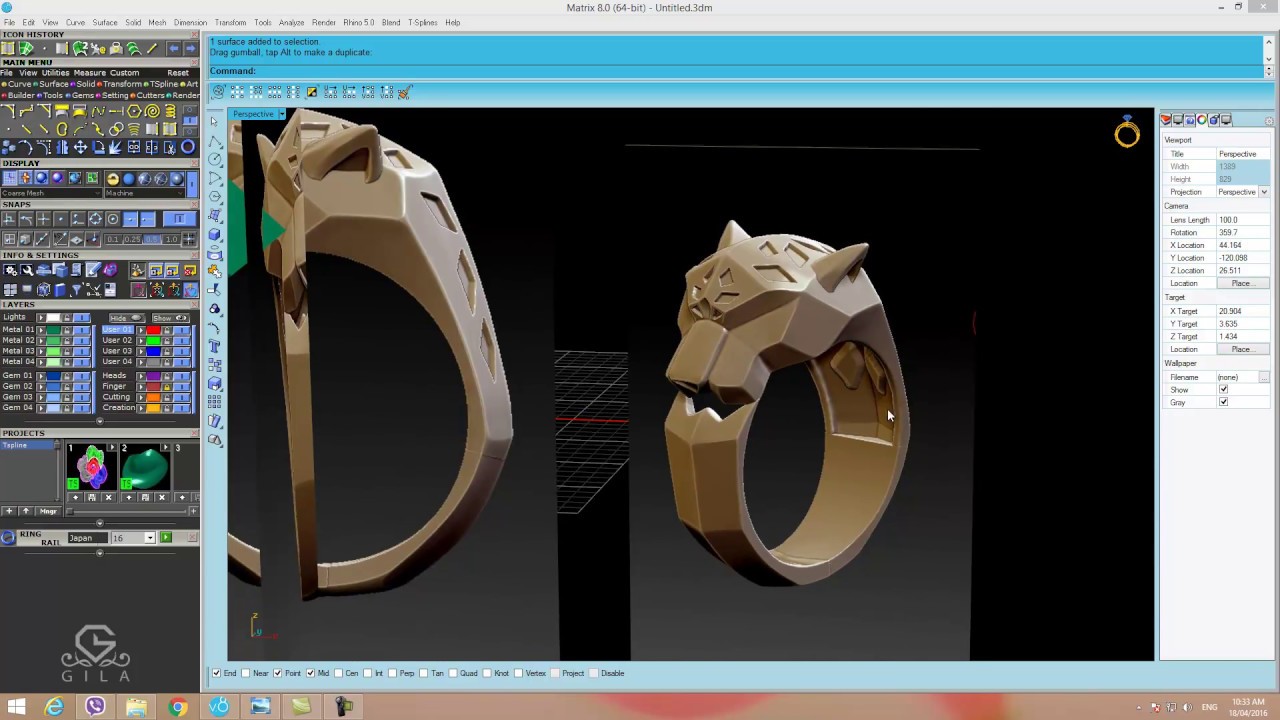Open the Projection dropdown in Viewport properties
This screenshot has height=720, width=1280.
coord(1264,192)
